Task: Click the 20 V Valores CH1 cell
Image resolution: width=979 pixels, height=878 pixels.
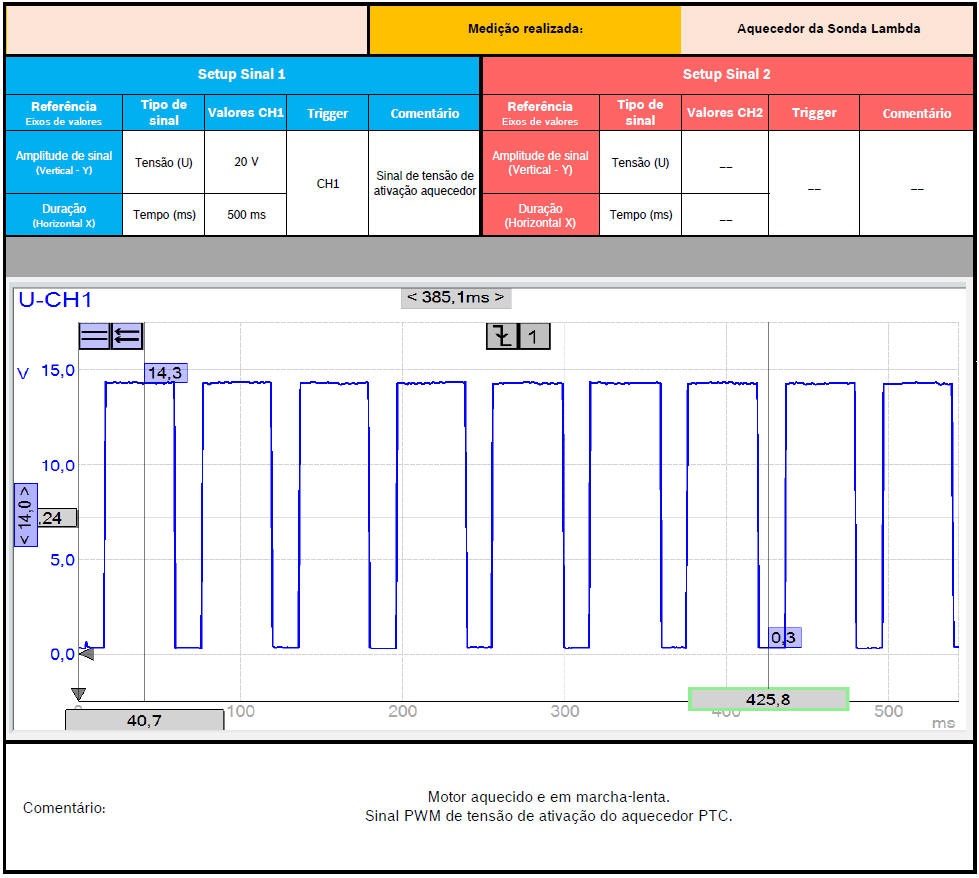Action: pos(246,162)
